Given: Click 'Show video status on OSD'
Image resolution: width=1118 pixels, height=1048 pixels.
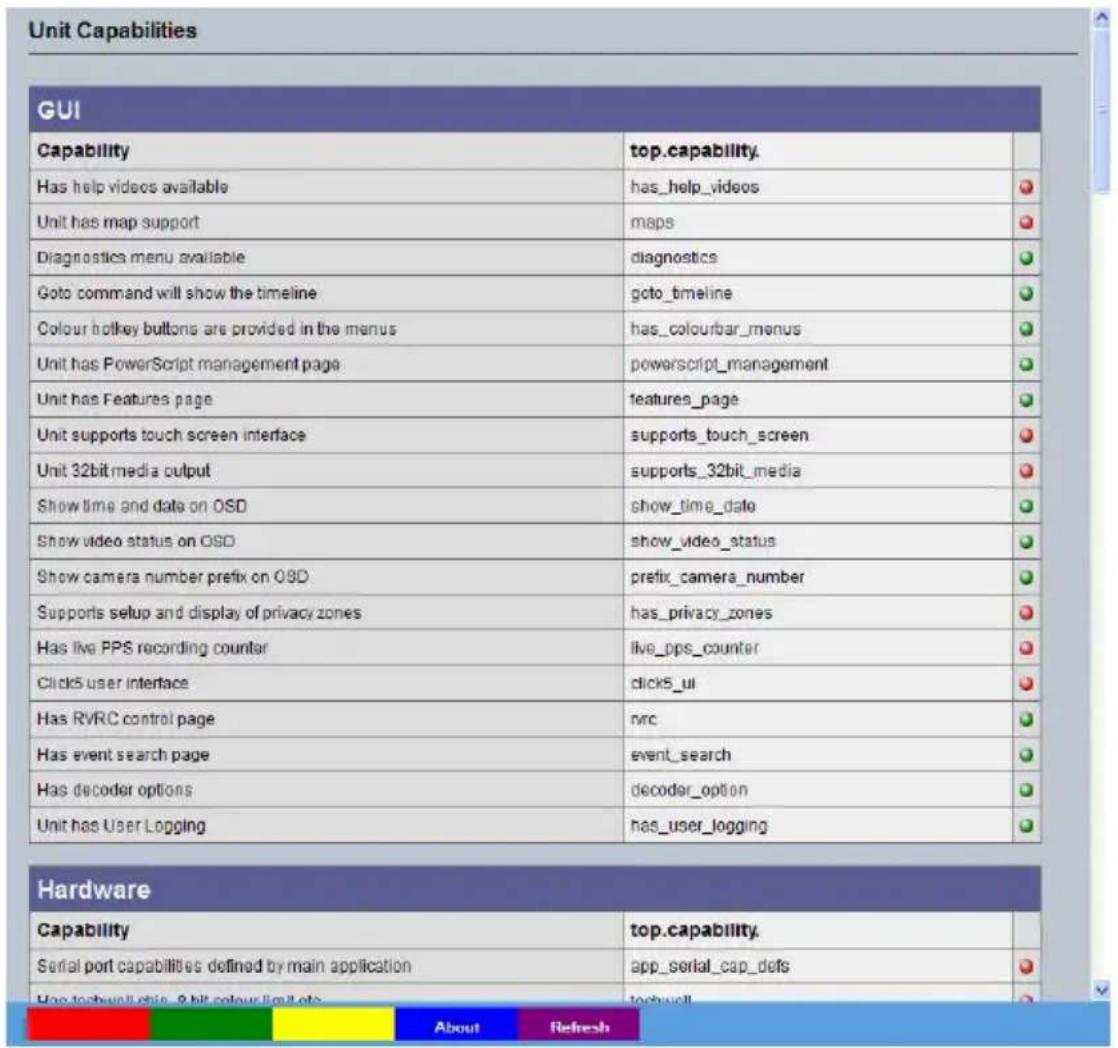Looking at the screenshot, I should (x=136, y=541).
